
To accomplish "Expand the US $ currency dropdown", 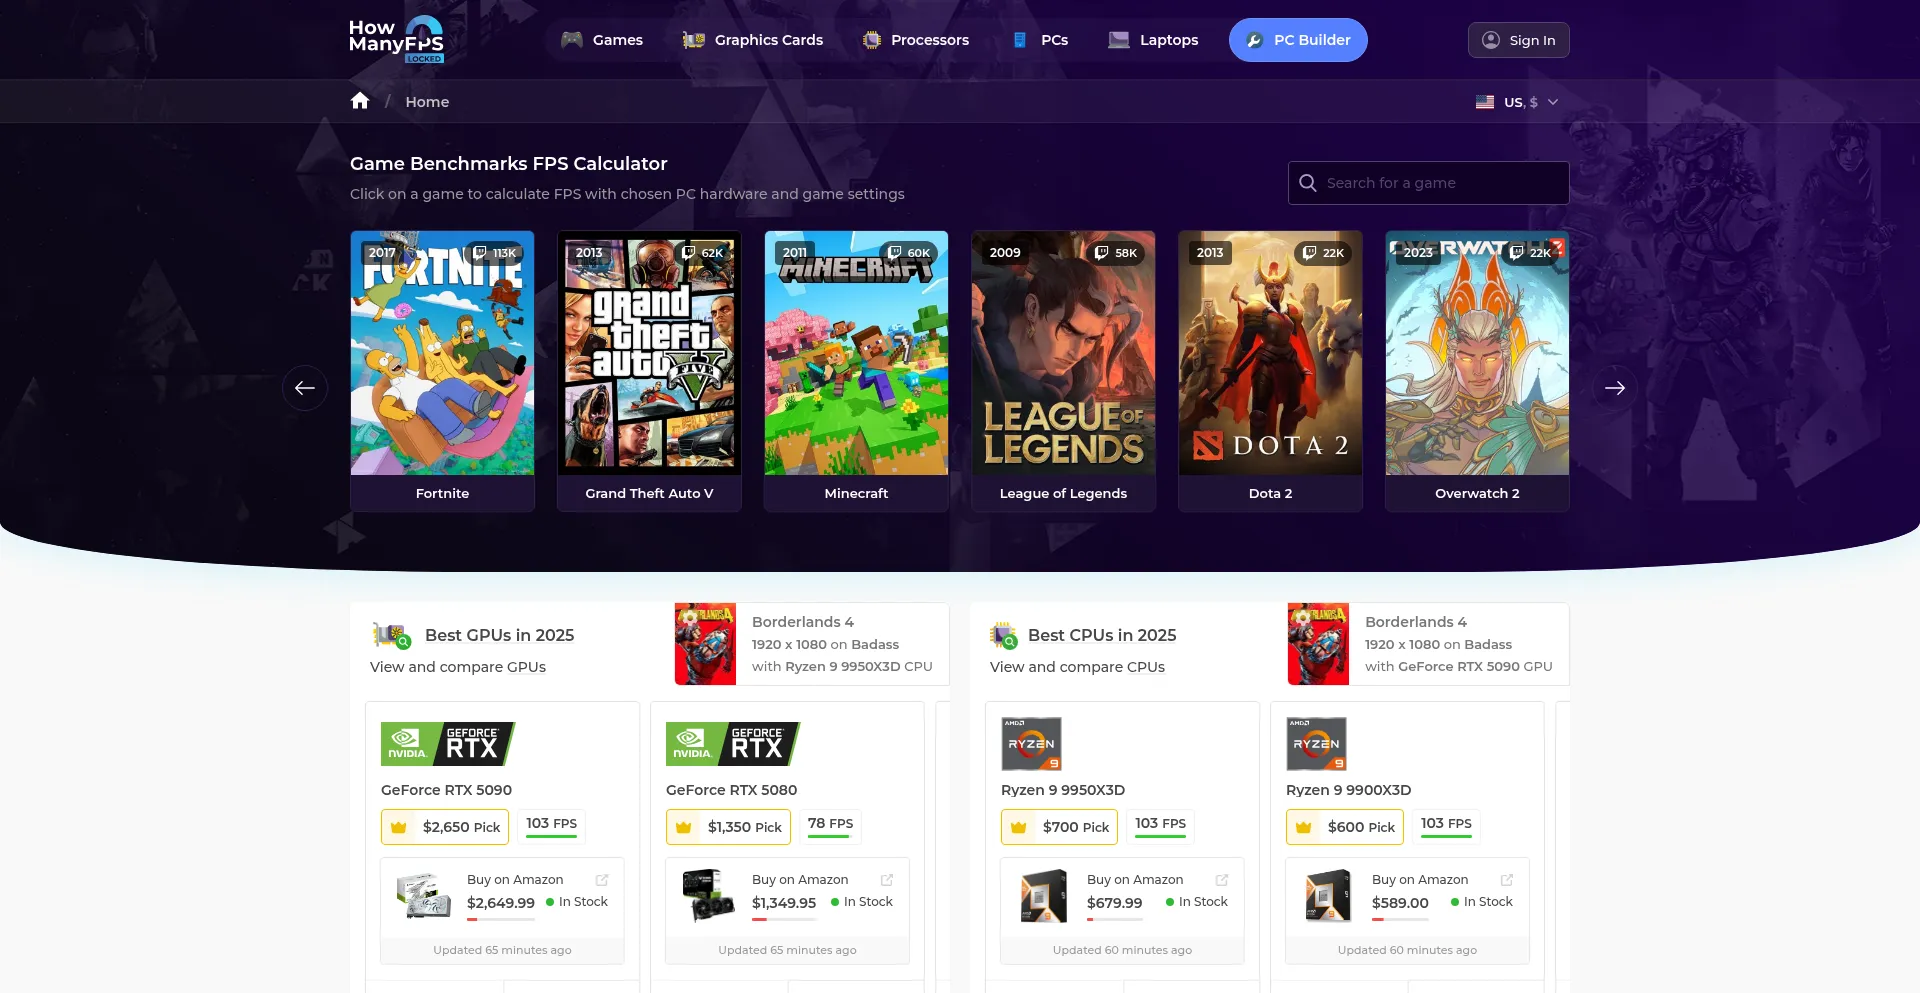I will tap(1517, 102).
